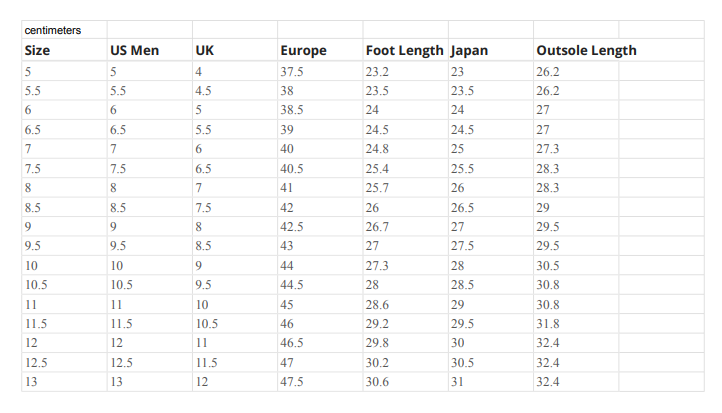The image size is (722, 413).
Task: Click Foot Length 25.7 cell
Action: (x=405, y=188)
